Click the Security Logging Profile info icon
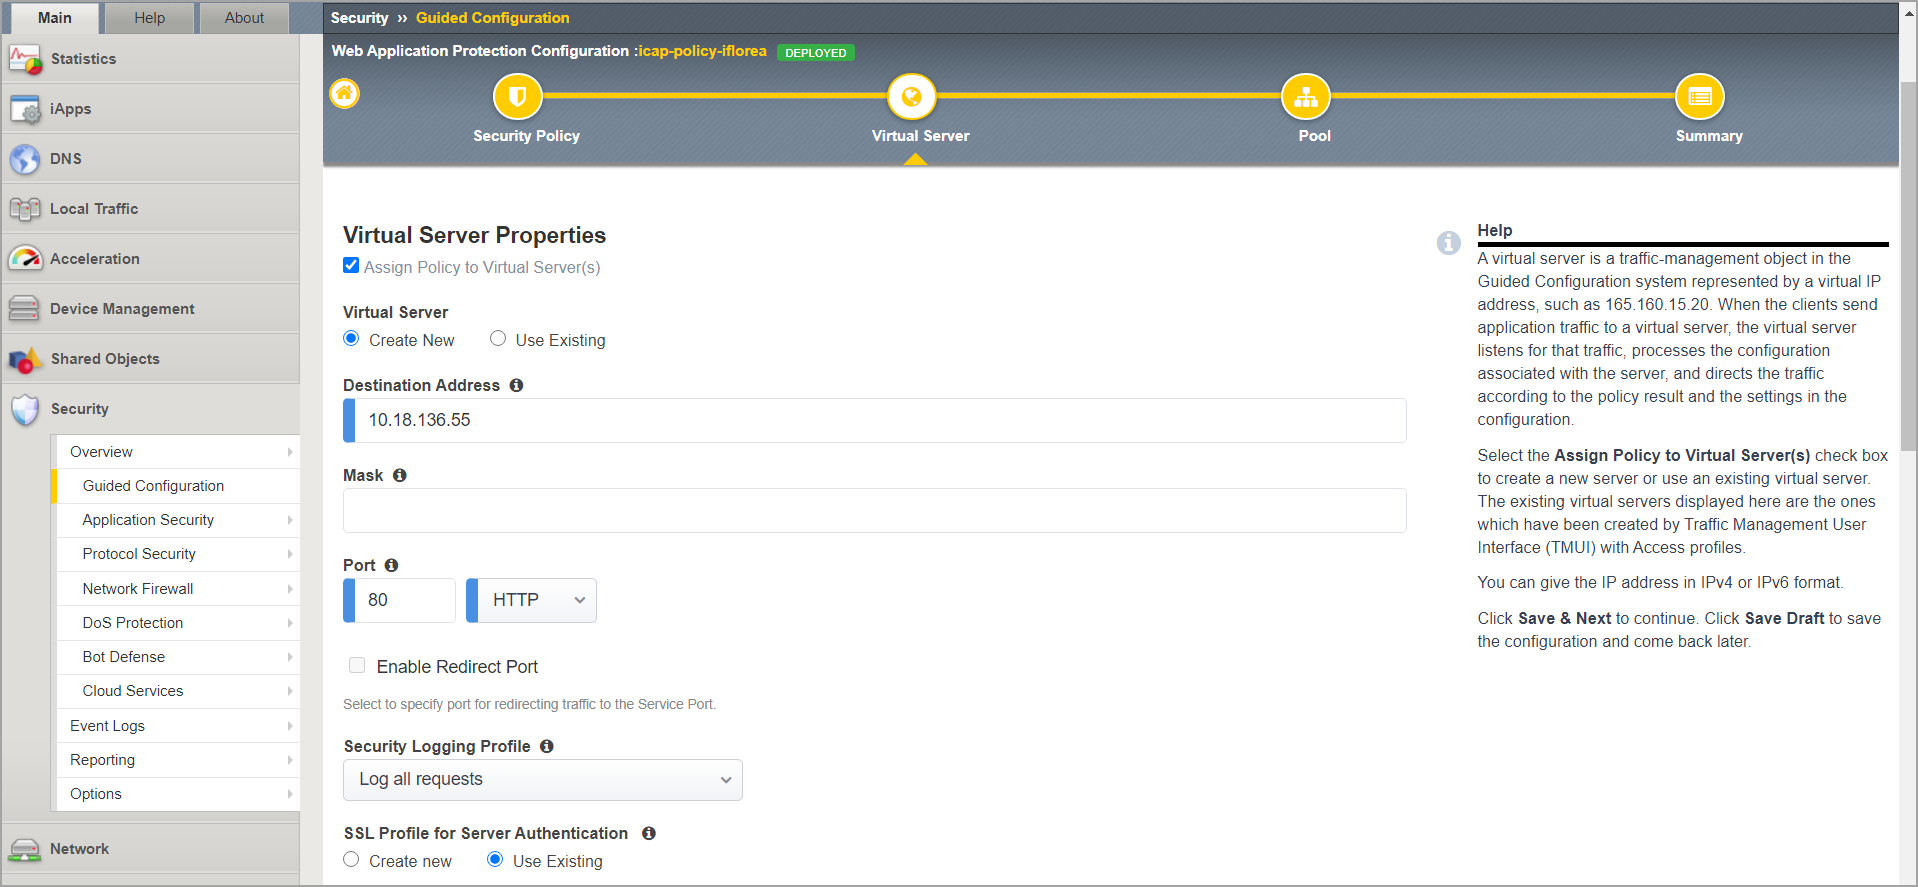 tap(546, 746)
